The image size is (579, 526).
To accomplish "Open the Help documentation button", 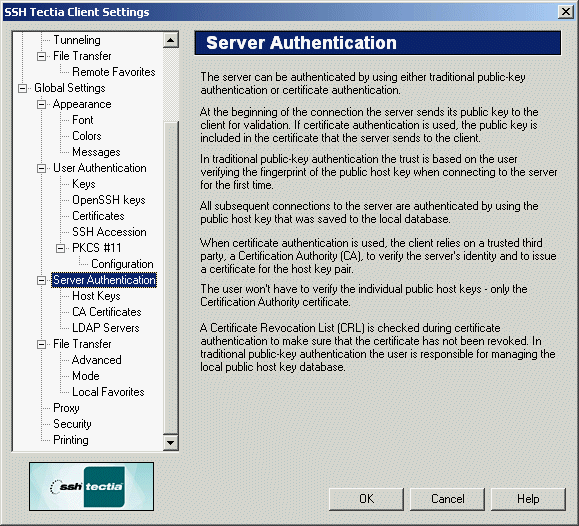I will (x=528, y=499).
